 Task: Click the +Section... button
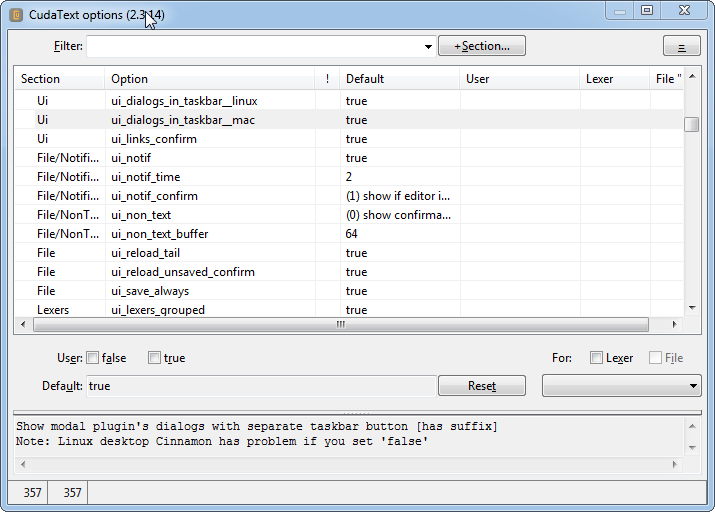coord(482,46)
